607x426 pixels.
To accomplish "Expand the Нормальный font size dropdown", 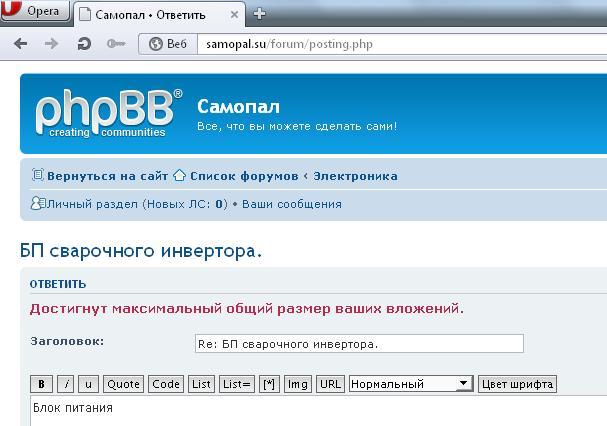I will (410, 384).
